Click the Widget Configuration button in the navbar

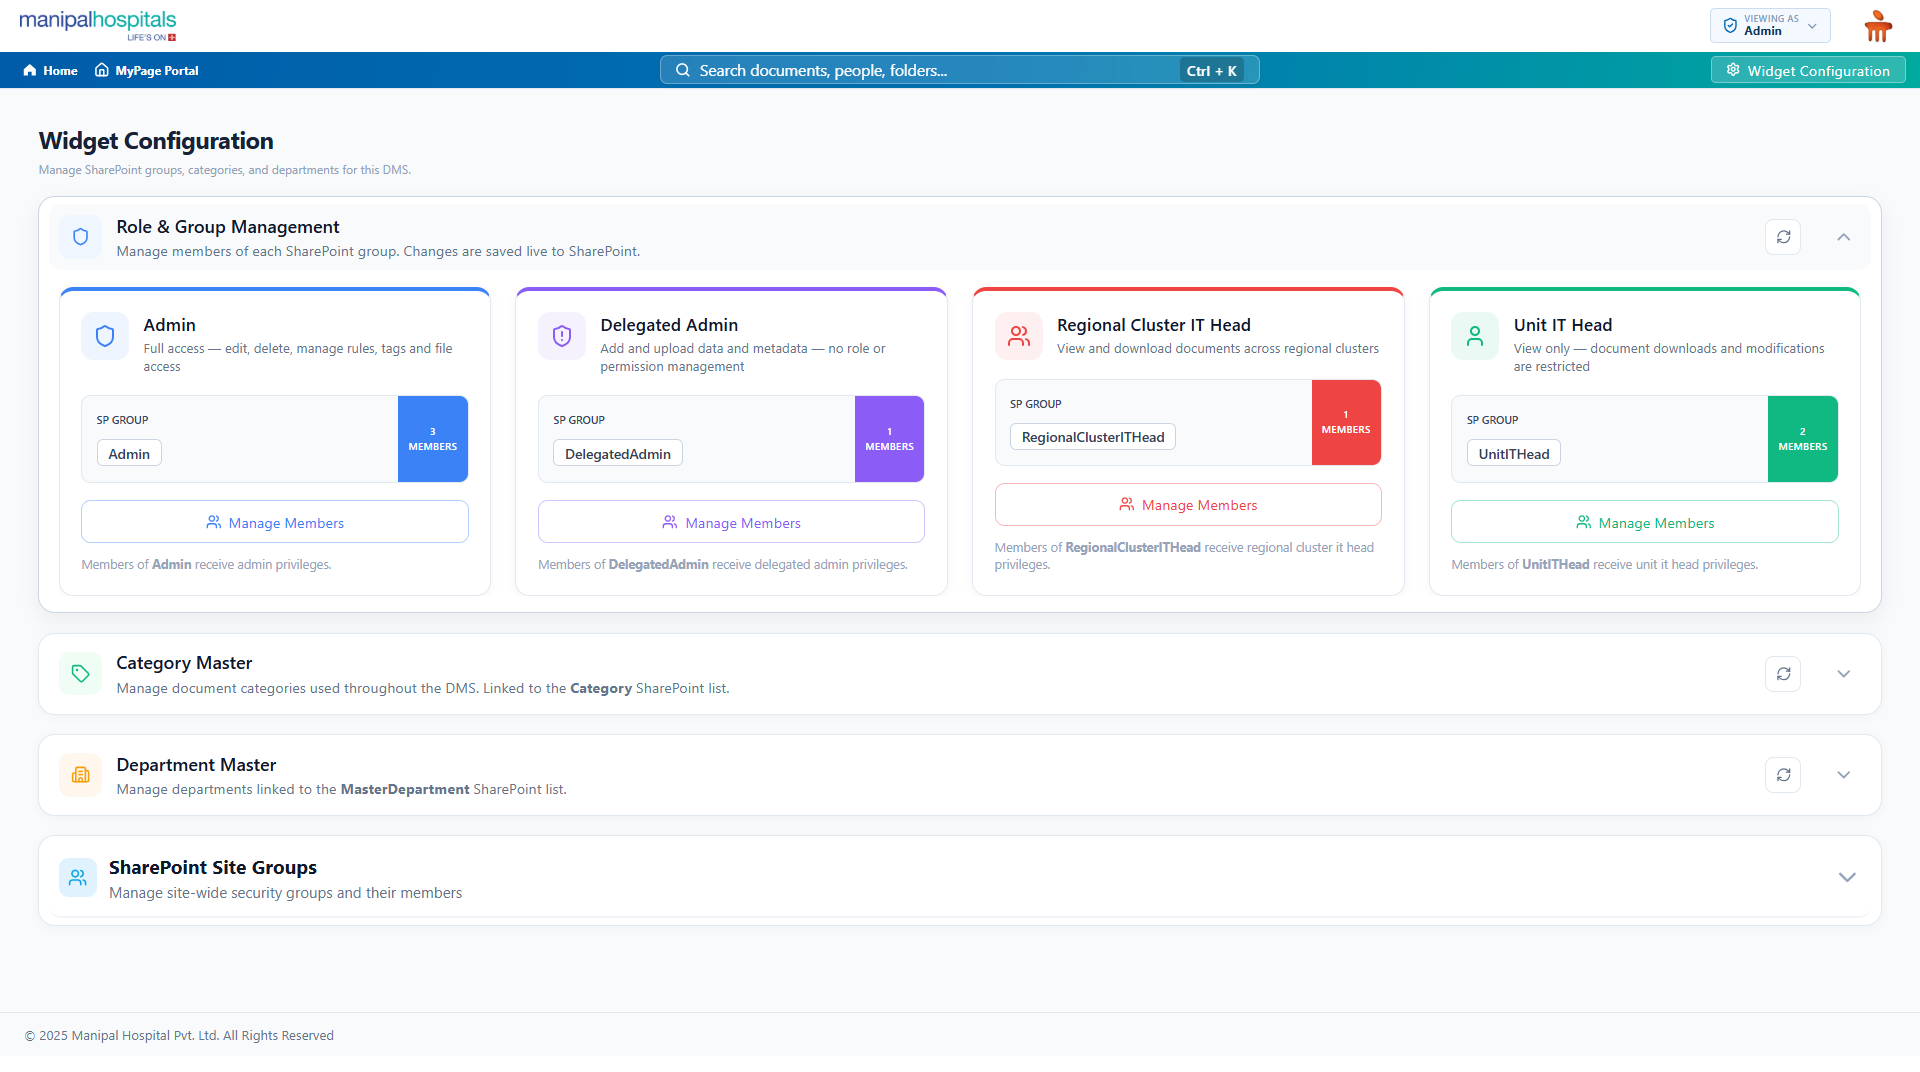click(1808, 71)
